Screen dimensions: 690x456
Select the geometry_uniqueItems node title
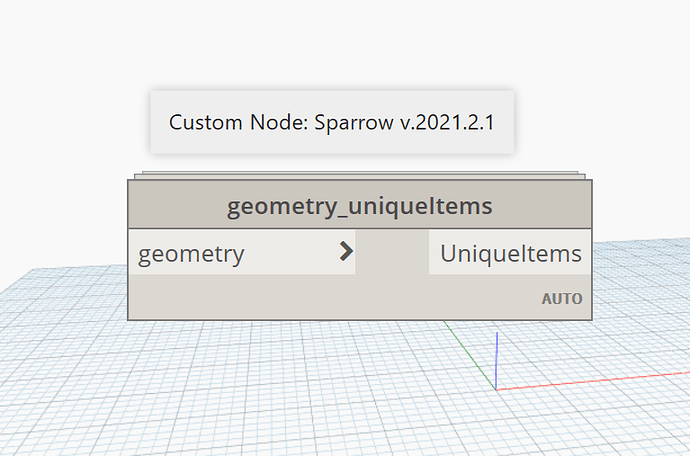coord(360,206)
